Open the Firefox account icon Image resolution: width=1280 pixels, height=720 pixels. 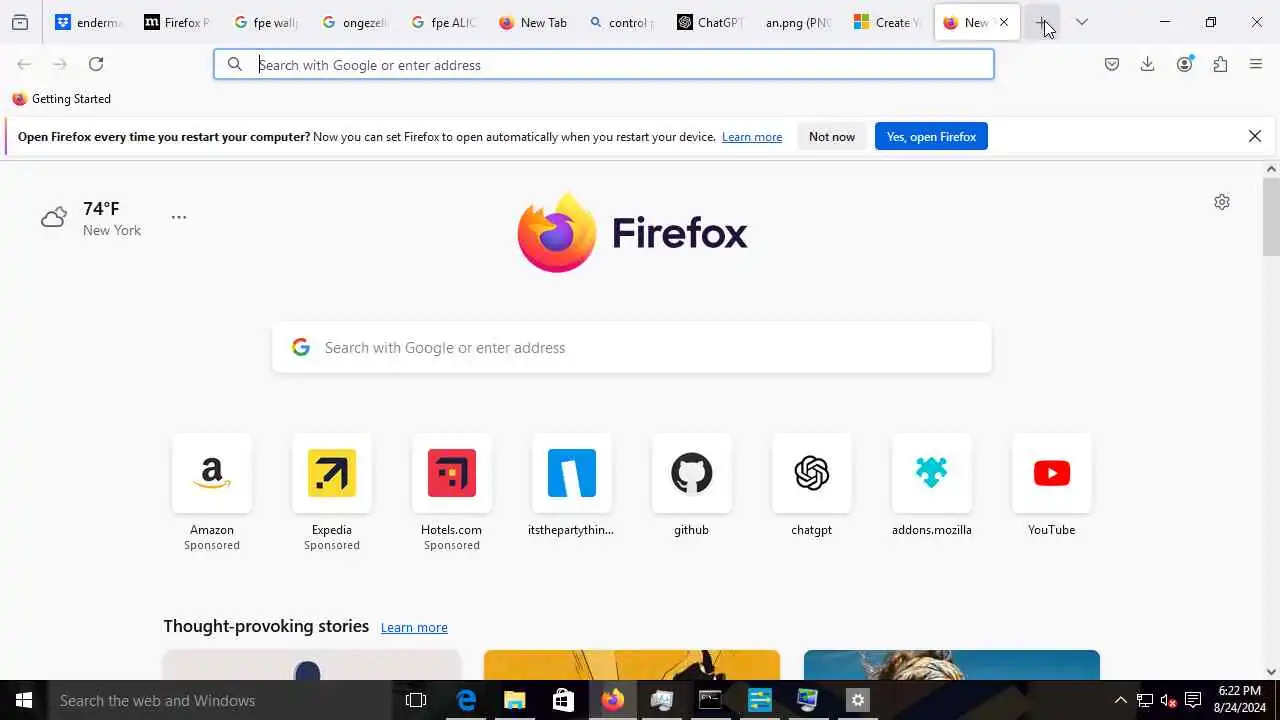click(1185, 64)
